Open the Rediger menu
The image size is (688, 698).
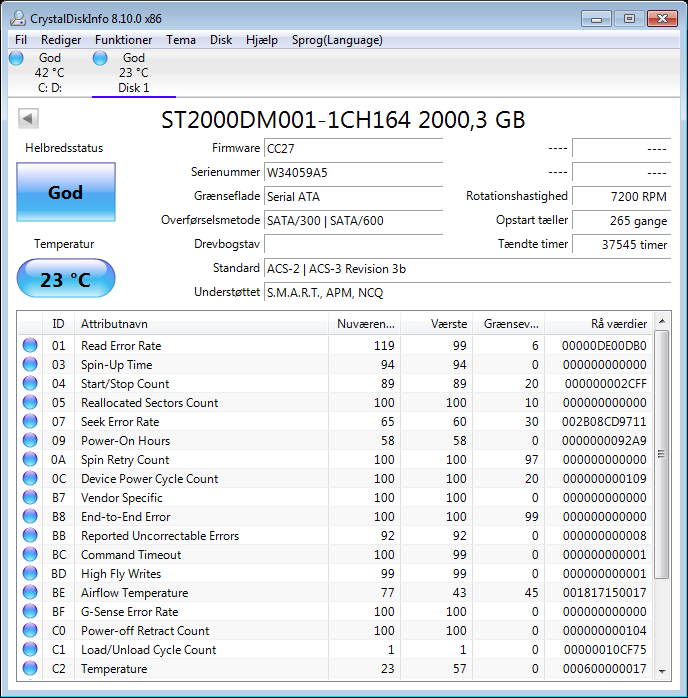tap(61, 40)
